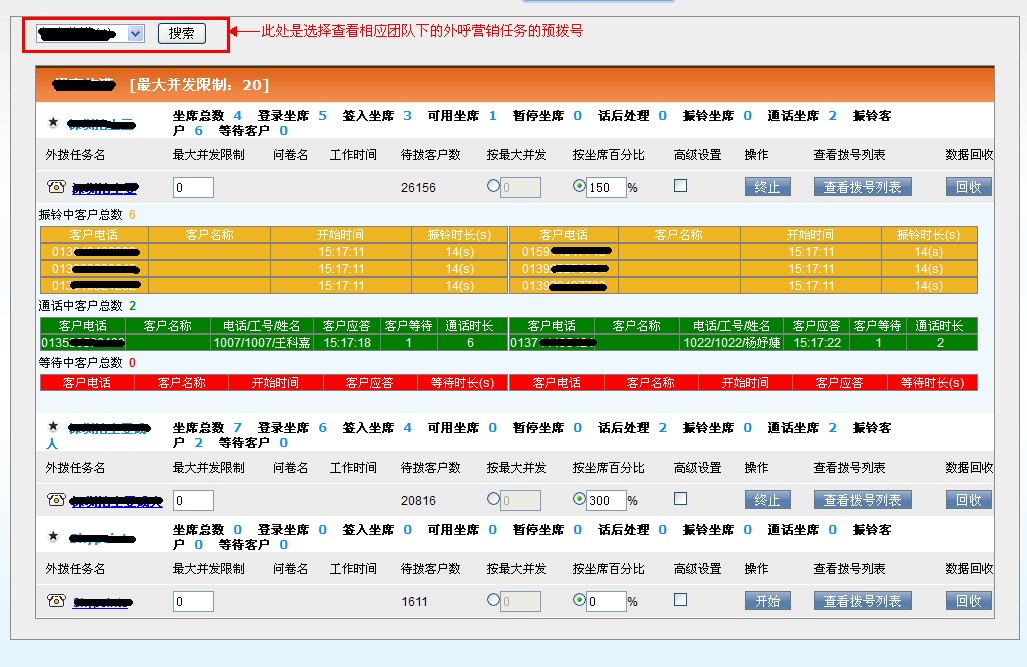Image resolution: width=1027 pixels, height=667 pixels.
Task: Enable 高级设置 checkbox in the 26156 row
Action: click(x=681, y=186)
